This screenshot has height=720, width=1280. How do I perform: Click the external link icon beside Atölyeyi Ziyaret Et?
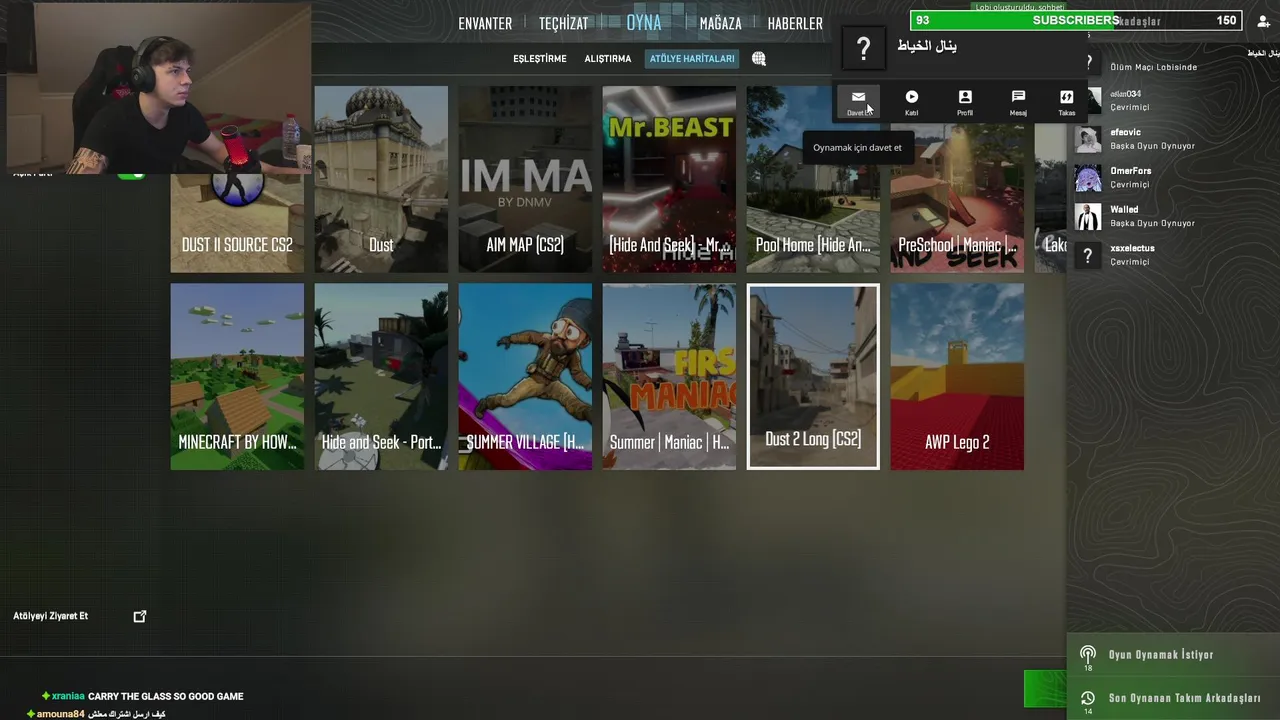tap(140, 616)
